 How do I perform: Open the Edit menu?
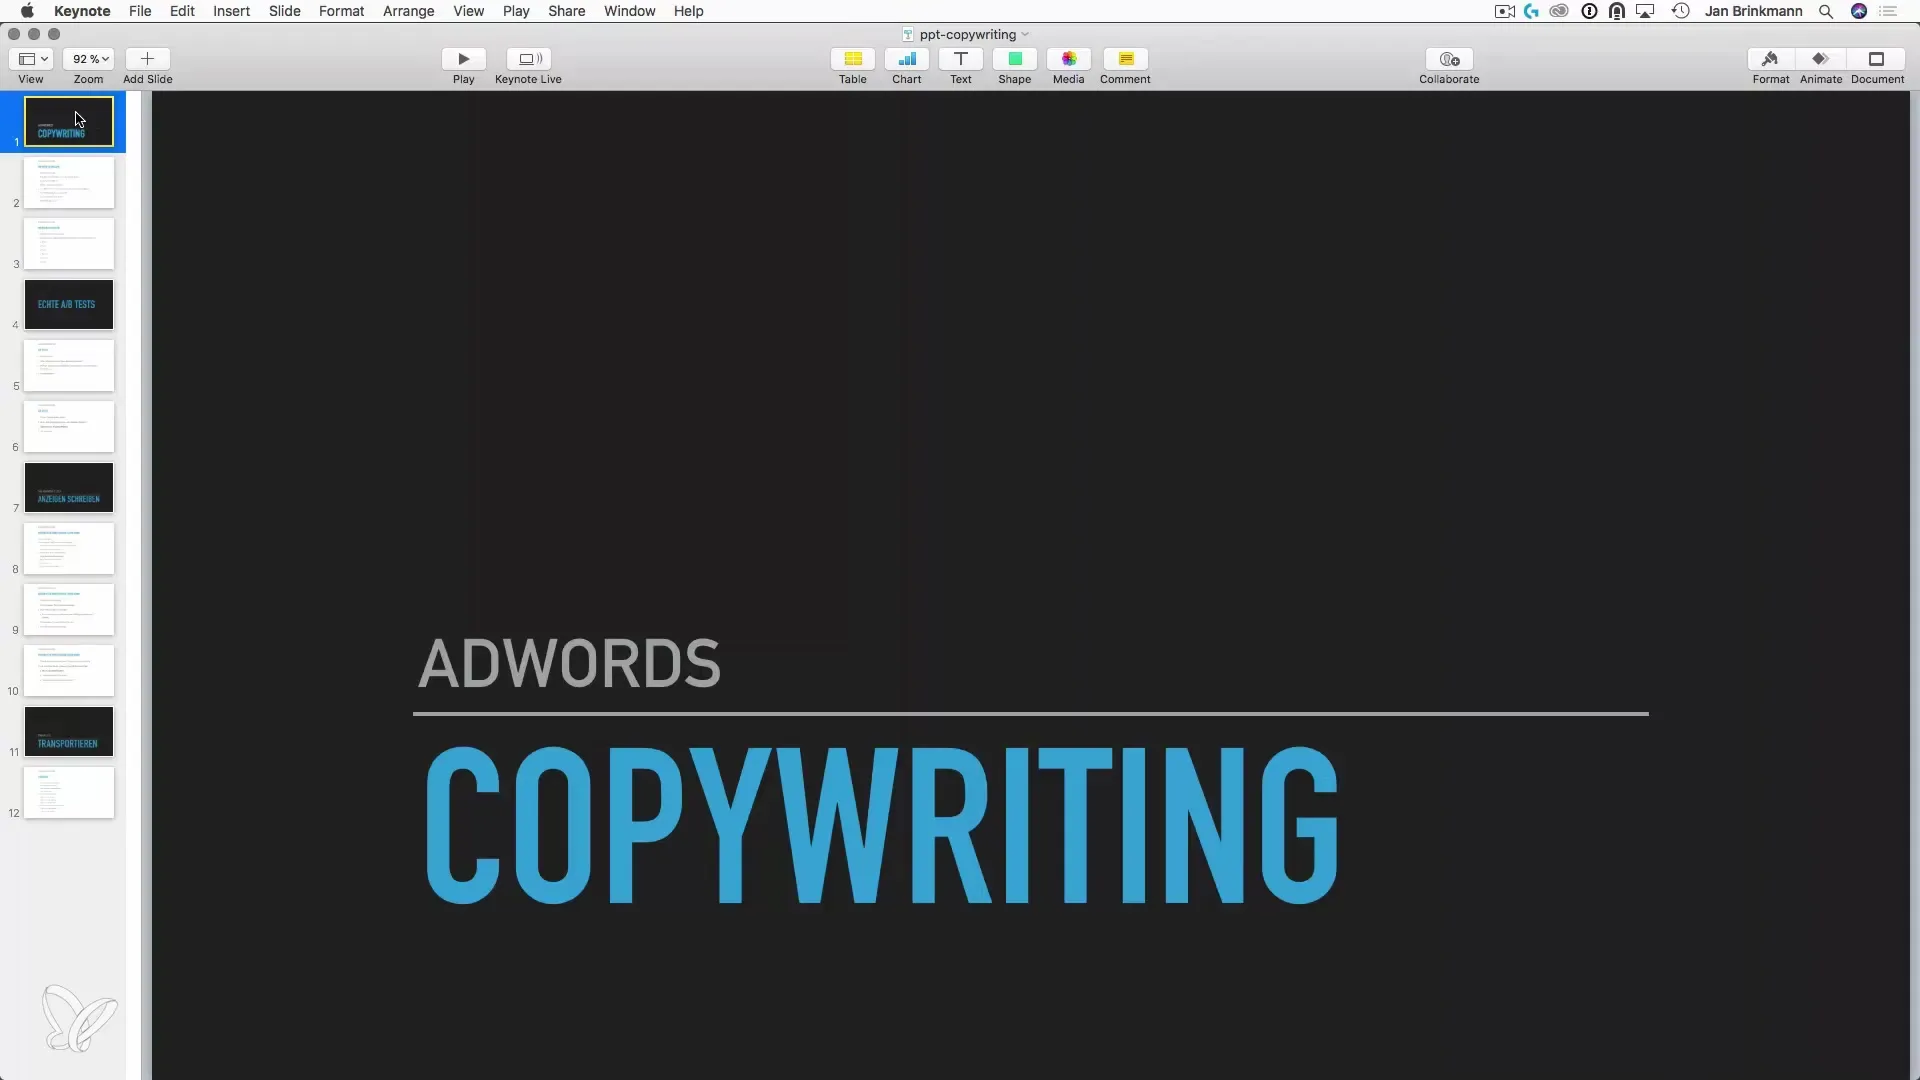point(182,11)
